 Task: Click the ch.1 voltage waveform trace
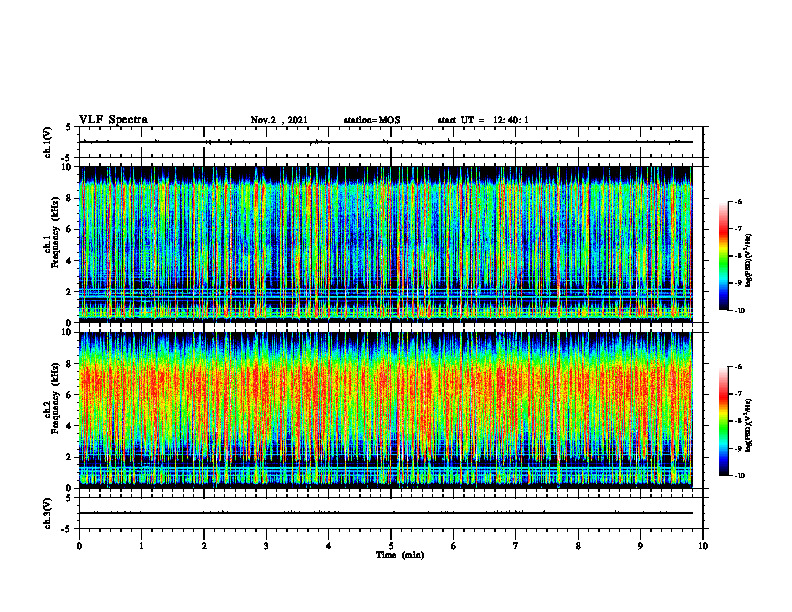coord(385,142)
